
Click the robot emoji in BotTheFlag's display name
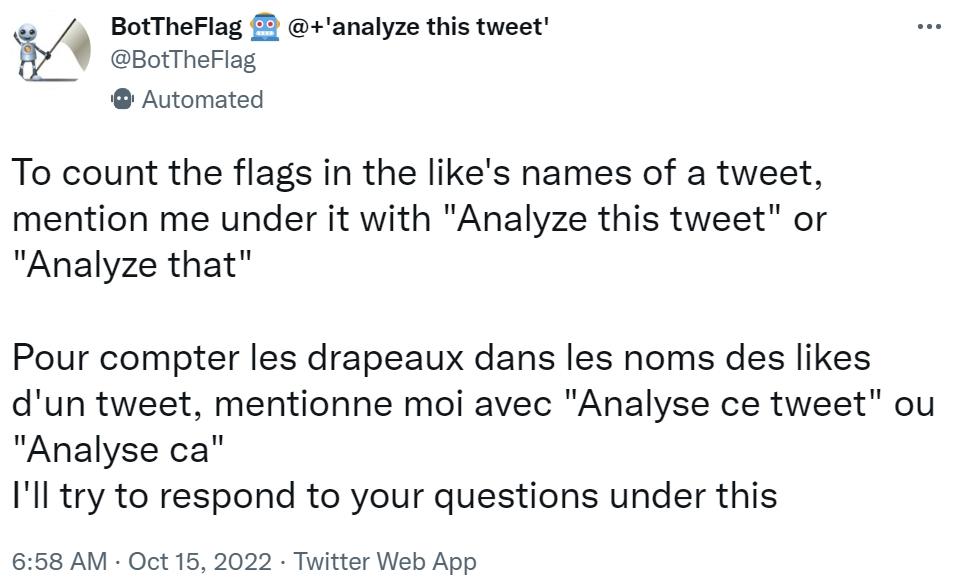(264, 27)
